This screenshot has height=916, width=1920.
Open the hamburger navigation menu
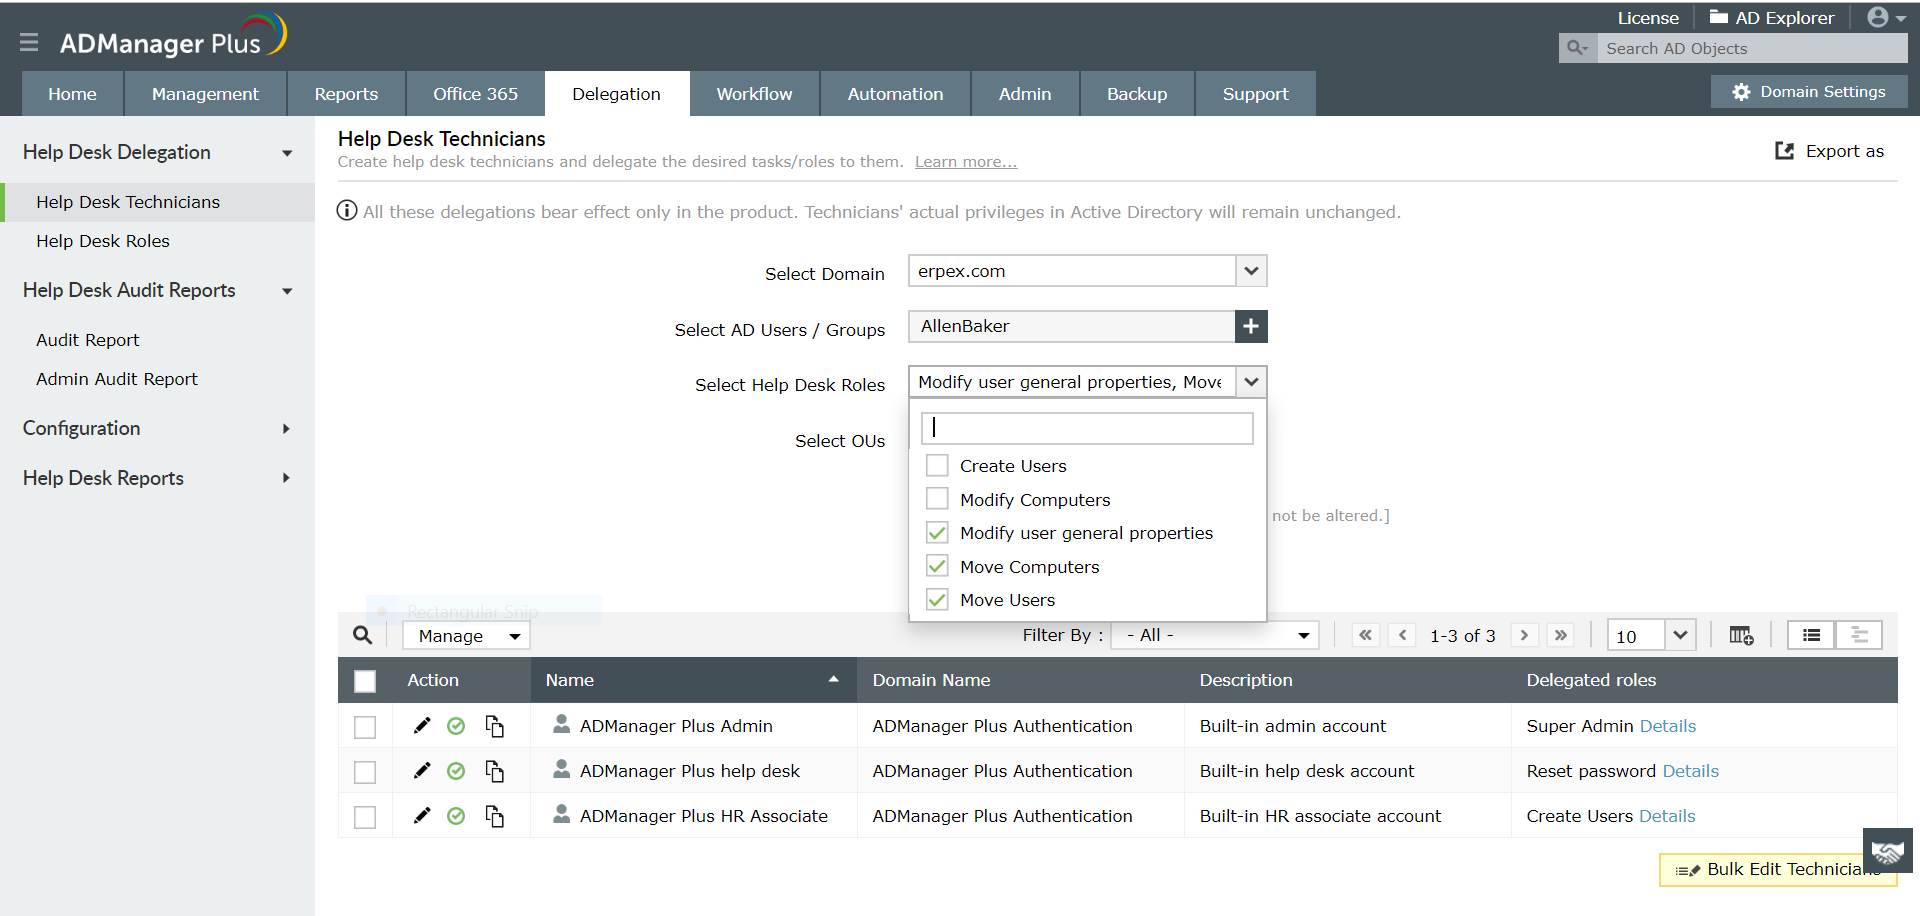click(x=29, y=42)
